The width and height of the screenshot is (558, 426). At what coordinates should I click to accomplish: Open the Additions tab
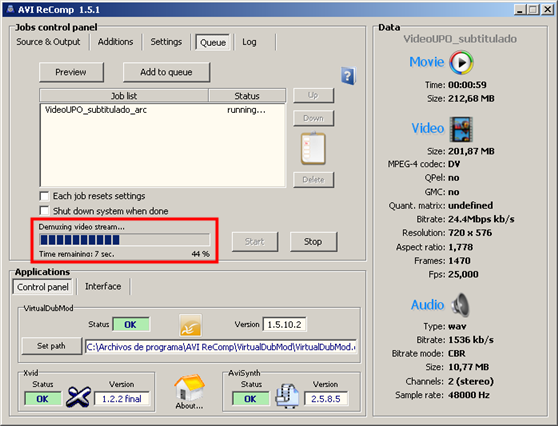[x=115, y=42]
